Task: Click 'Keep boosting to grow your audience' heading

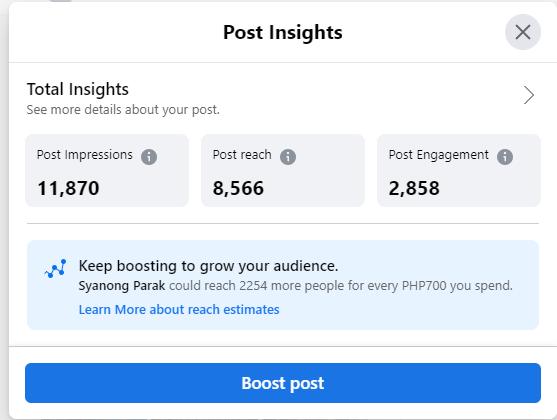Action: tap(209, 266)
